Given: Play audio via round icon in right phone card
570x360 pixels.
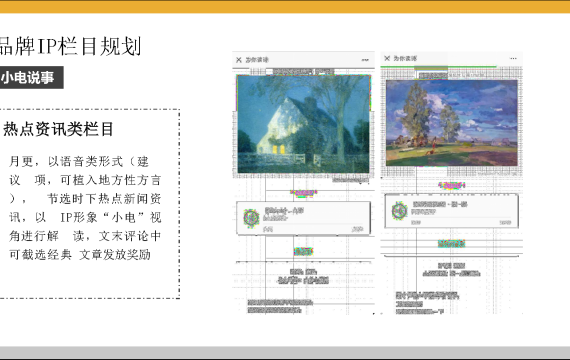Looking at the screenshot, I should (400, 211).
